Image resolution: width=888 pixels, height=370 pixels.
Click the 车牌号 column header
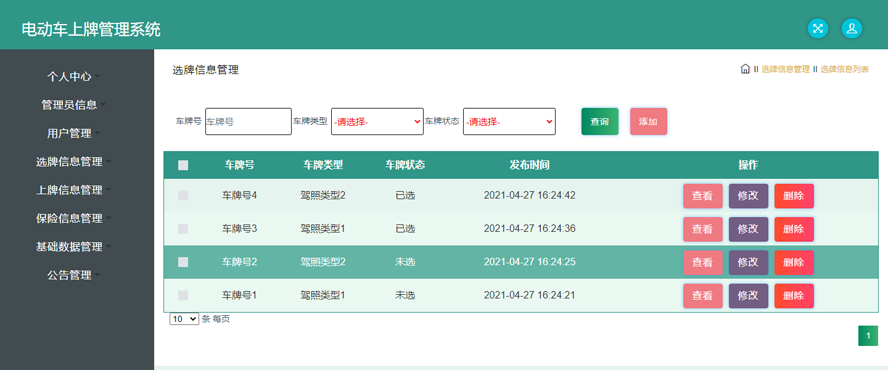click(240, 165)
